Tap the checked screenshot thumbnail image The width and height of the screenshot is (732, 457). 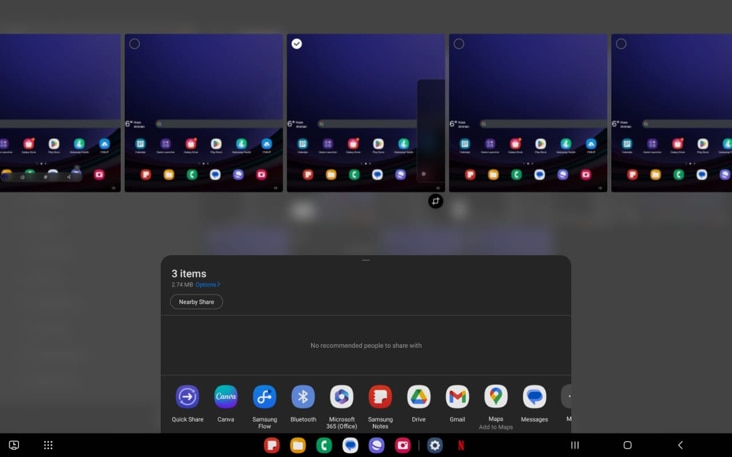click(x=366, y=112)
